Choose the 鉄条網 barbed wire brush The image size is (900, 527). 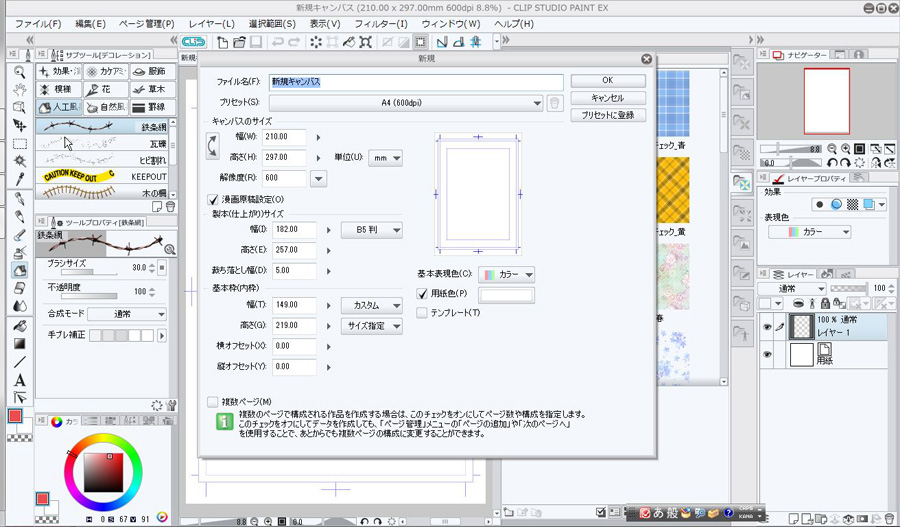pos(105,127)
